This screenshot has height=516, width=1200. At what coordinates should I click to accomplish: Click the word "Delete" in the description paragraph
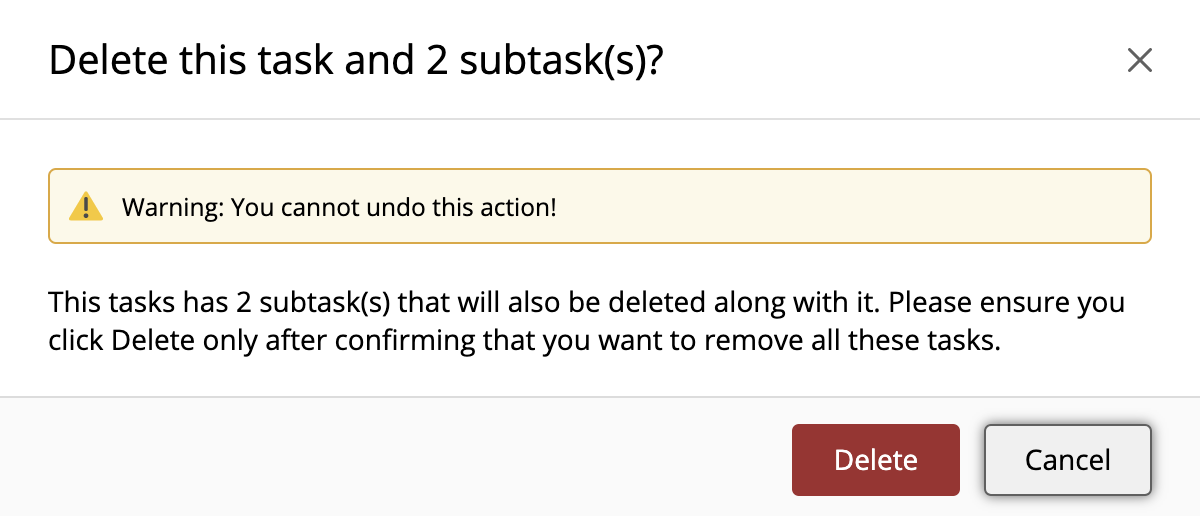[150, 340]
